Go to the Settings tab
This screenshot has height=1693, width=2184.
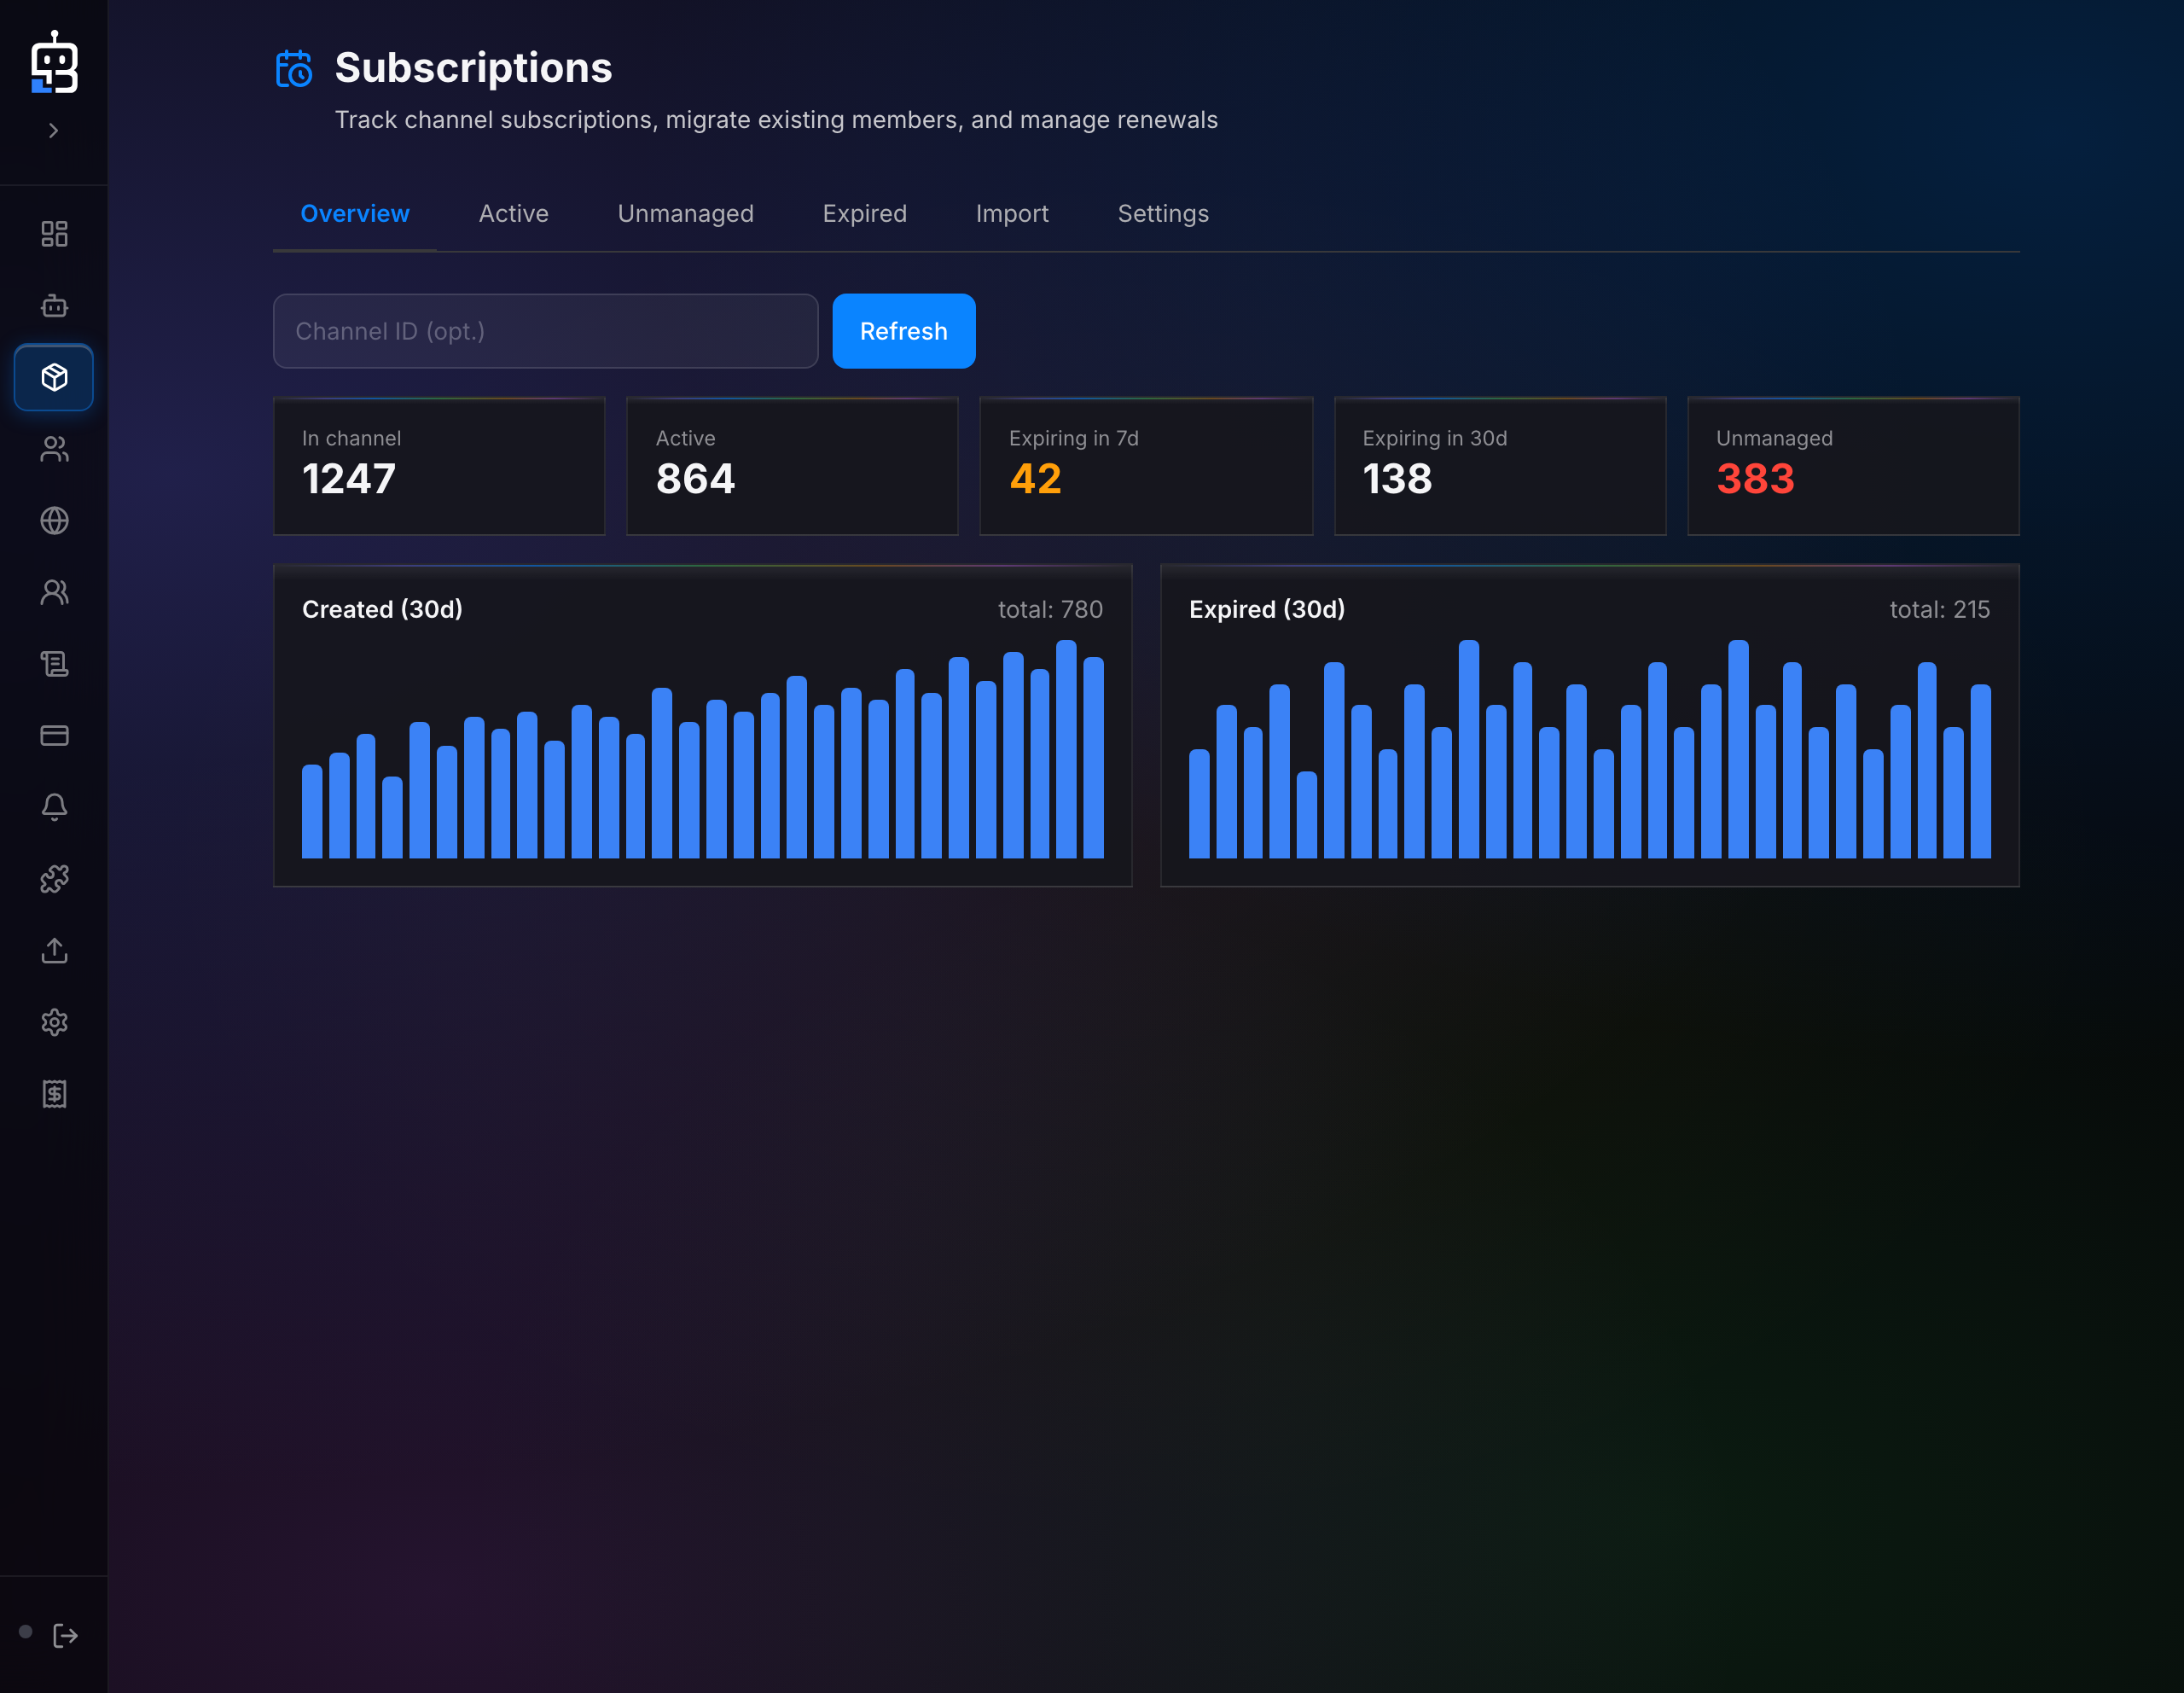pos(1163,214)
